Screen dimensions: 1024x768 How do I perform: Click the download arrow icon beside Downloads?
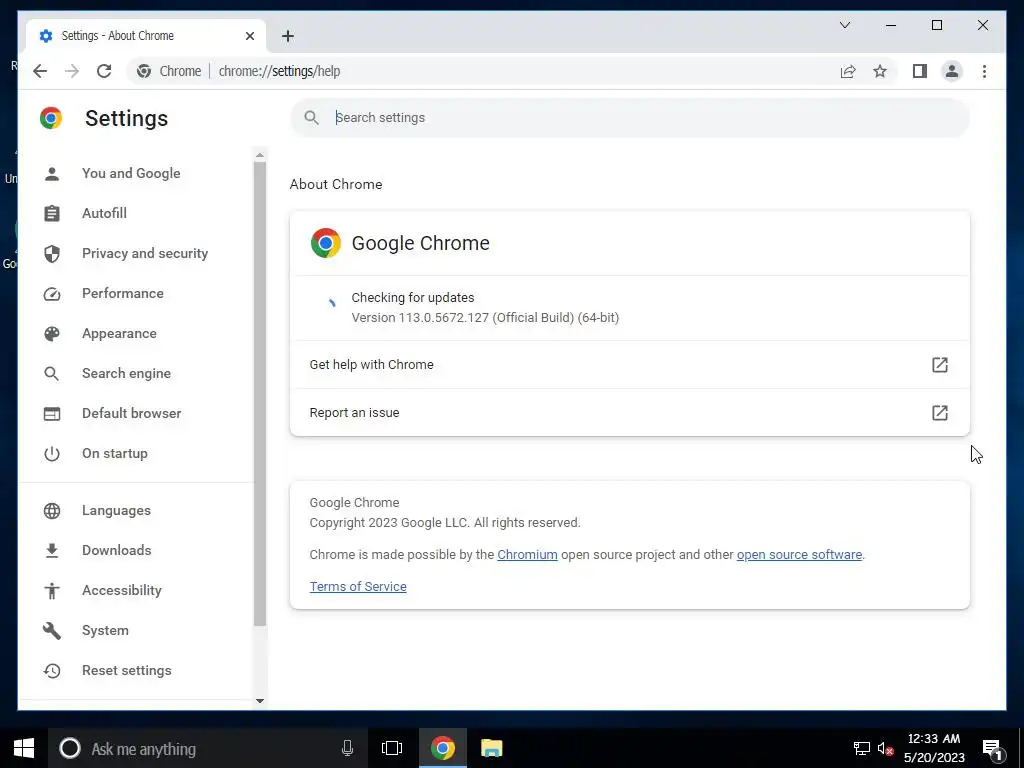pos(52,551)
